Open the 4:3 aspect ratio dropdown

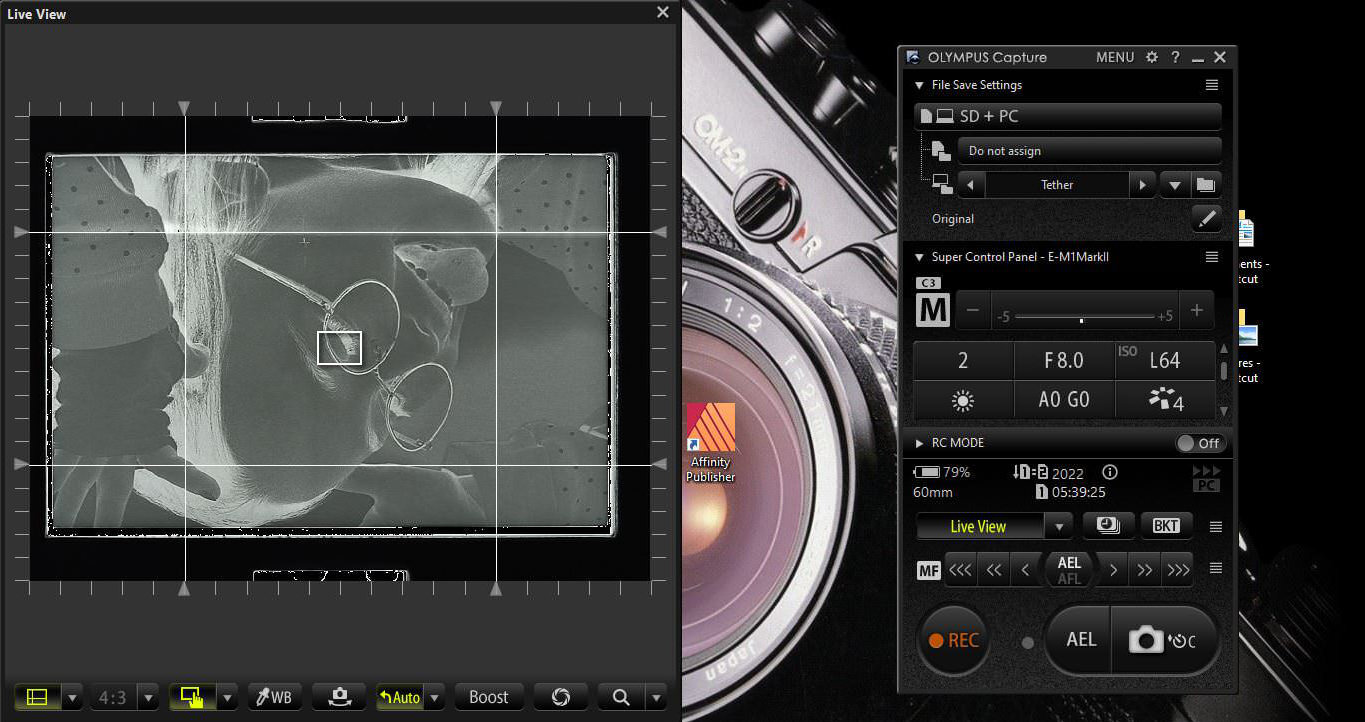[x=146, y=696]
